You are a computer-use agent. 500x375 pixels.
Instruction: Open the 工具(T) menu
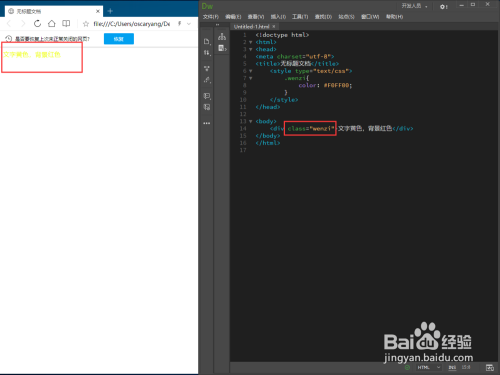pyautogui.click(x=300, y=17)
